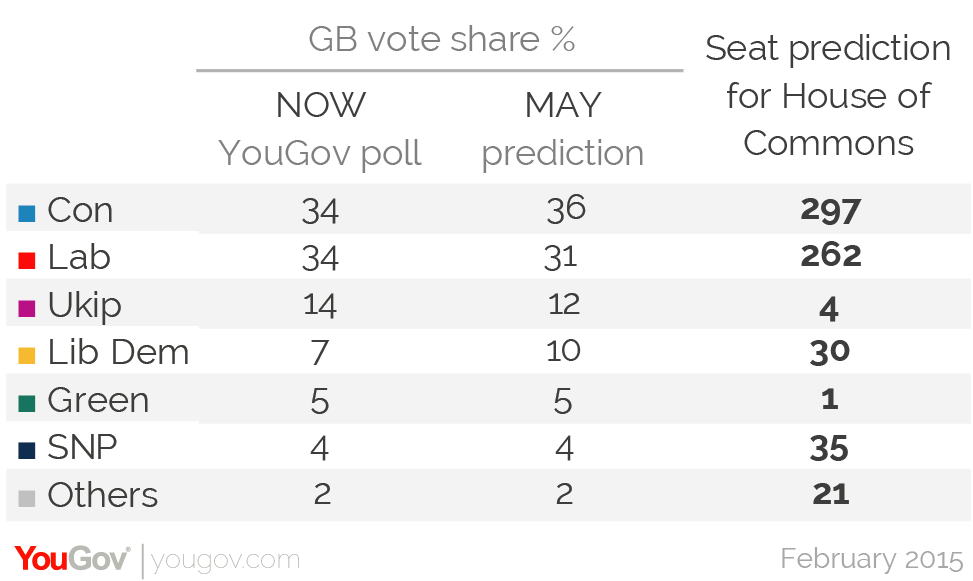This screenshot has width=973, height=581.
Task: Click the red Lab color square
Action: point(27,260)
